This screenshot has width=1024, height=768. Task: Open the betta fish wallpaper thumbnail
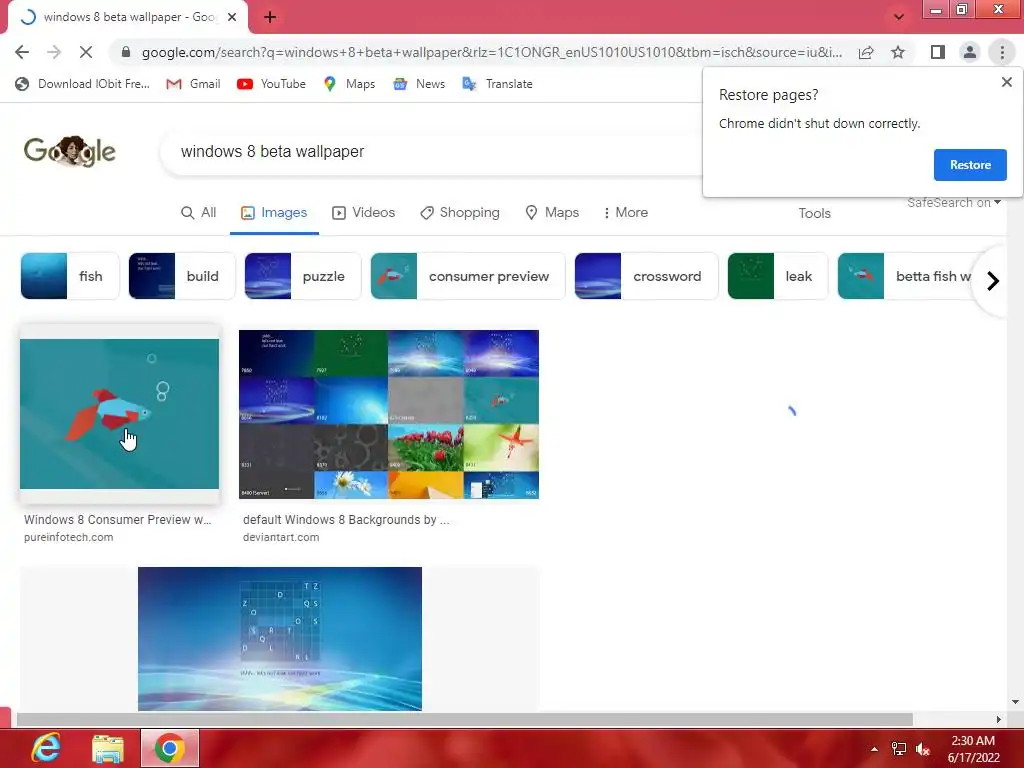(x=120, y=413)
